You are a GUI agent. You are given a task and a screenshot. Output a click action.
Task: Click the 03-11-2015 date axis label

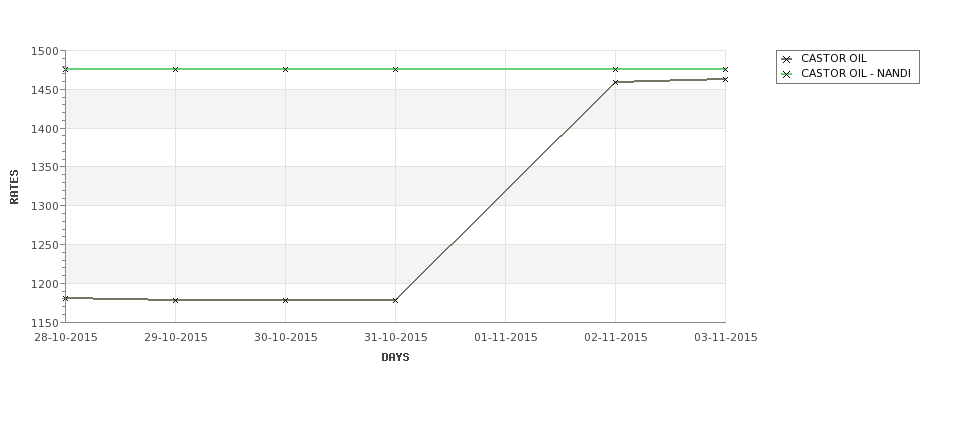[726, 338]
